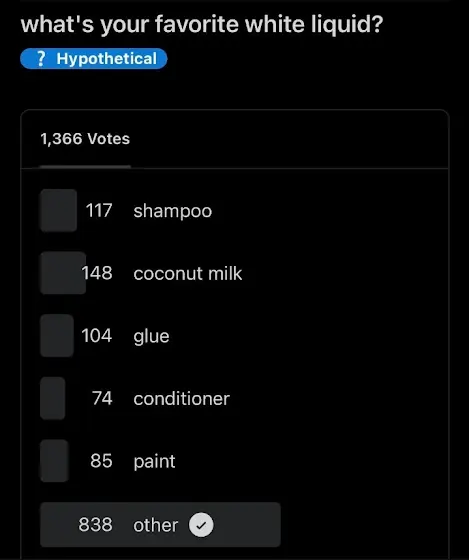Open the 1,366 Votes tab

[x=85, y=139]
